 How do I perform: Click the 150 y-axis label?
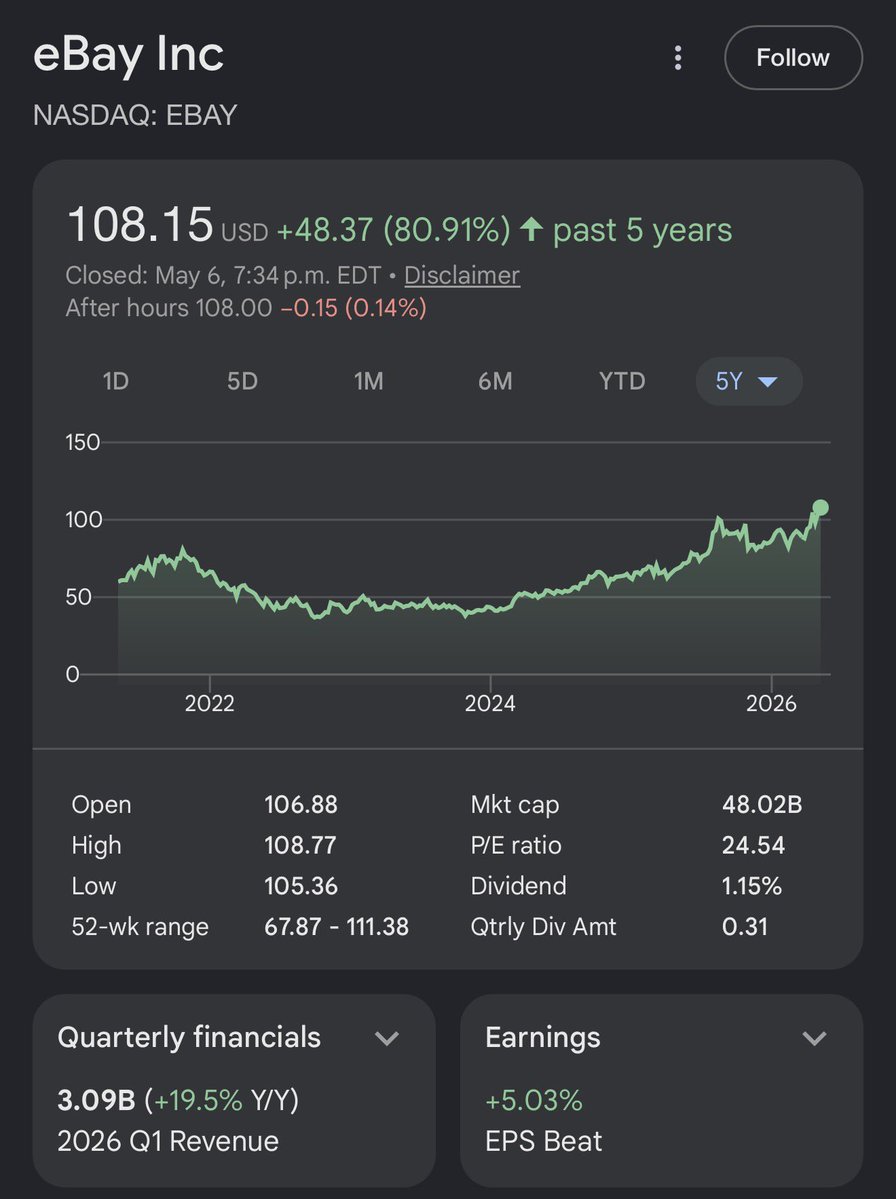click(83, 442)
